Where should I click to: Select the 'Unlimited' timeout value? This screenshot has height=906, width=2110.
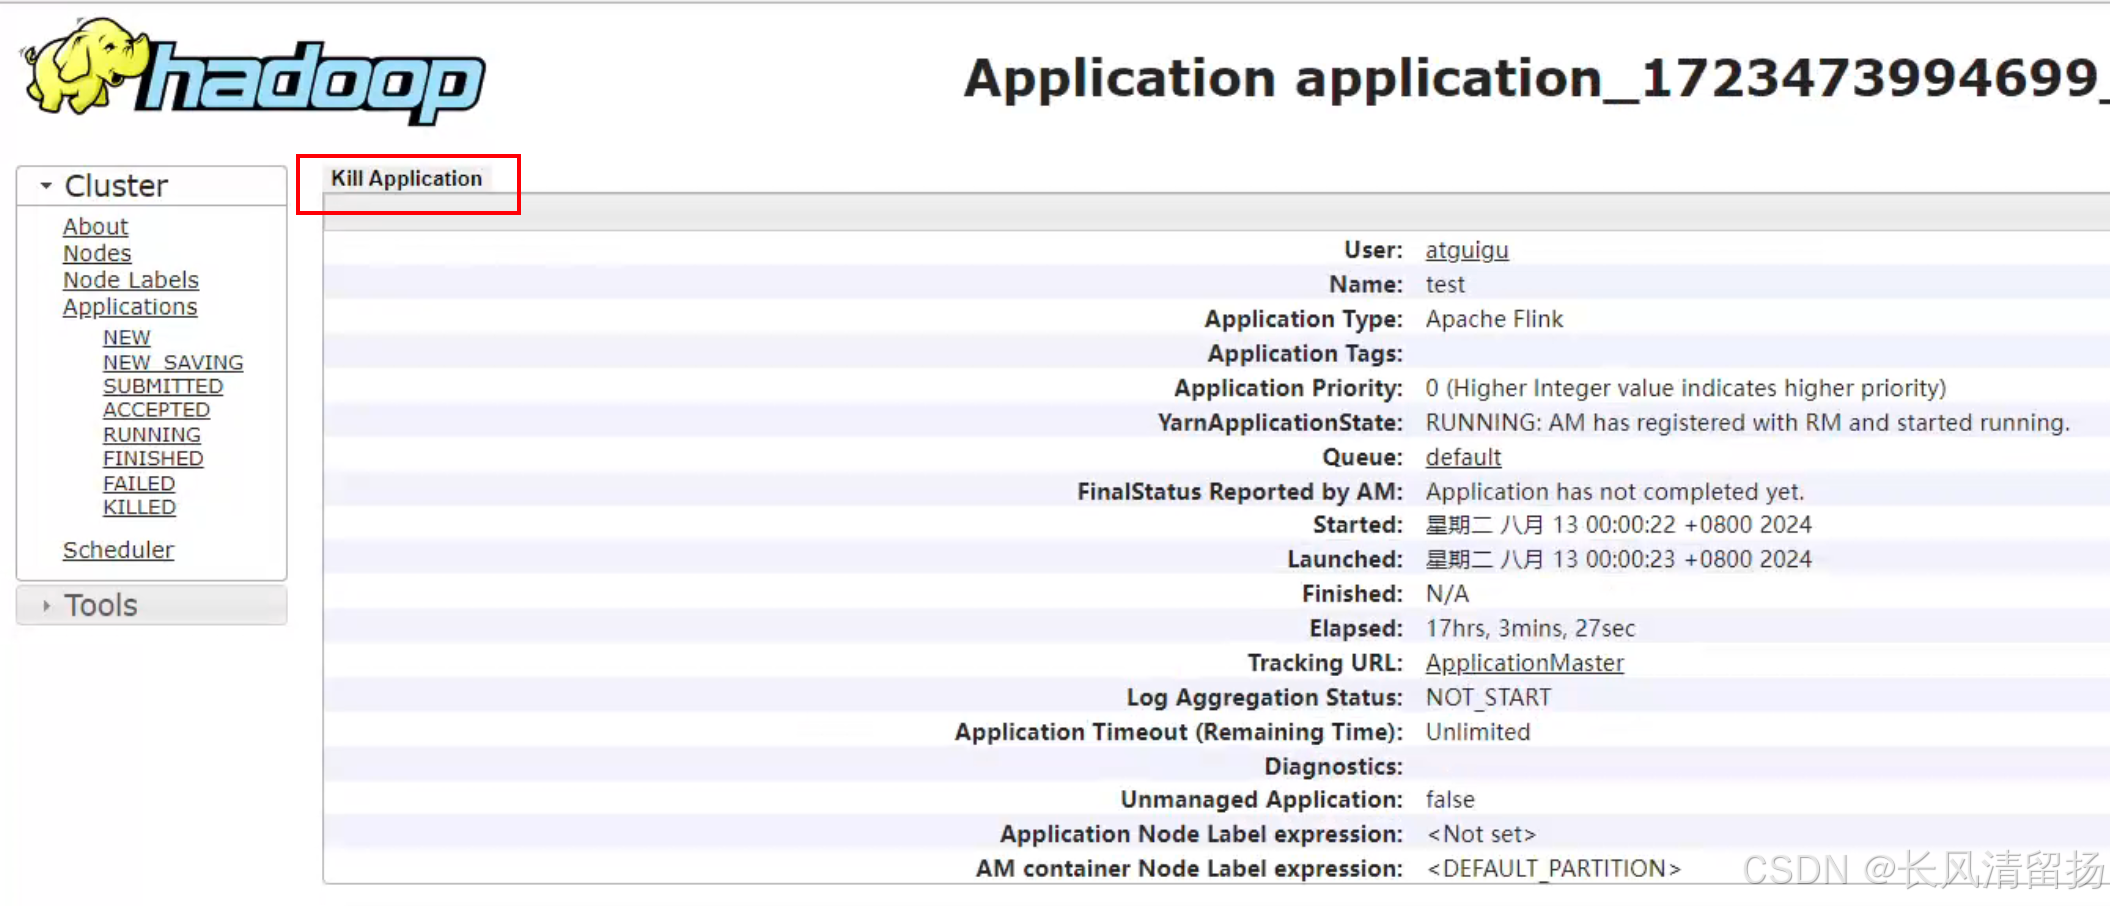[x=1478, y=733]
